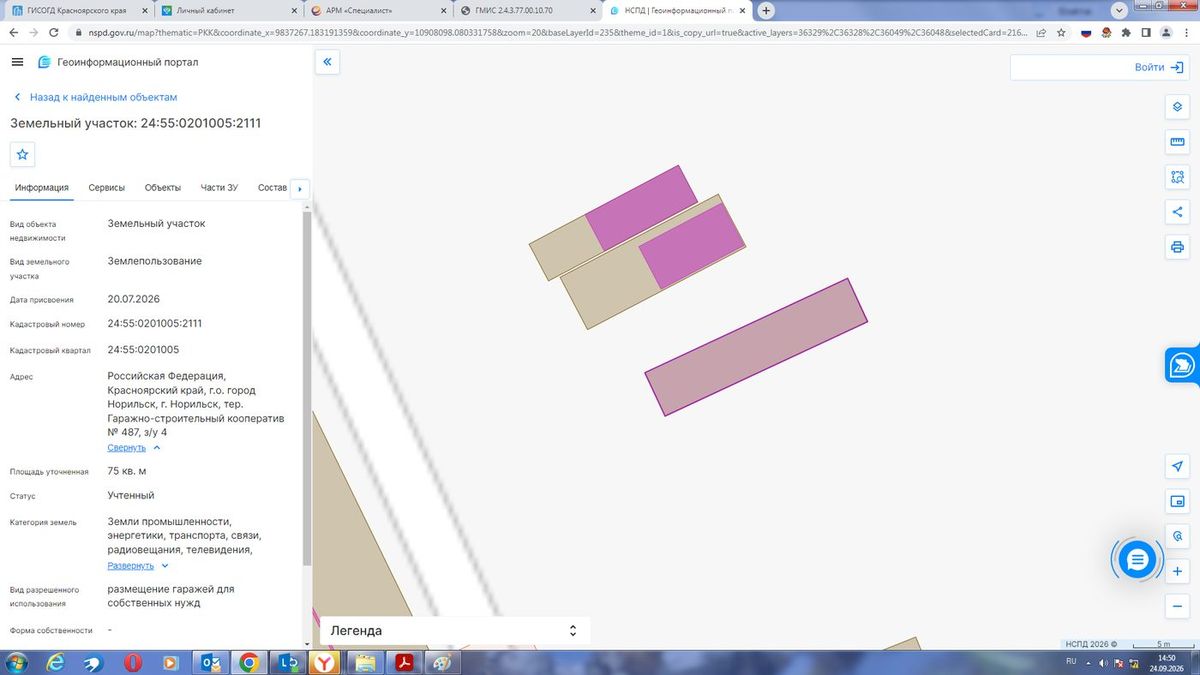Activate the search-by-area selection tool
1200x675 pixels.
pyautogui.click(x=1177, y=177)
